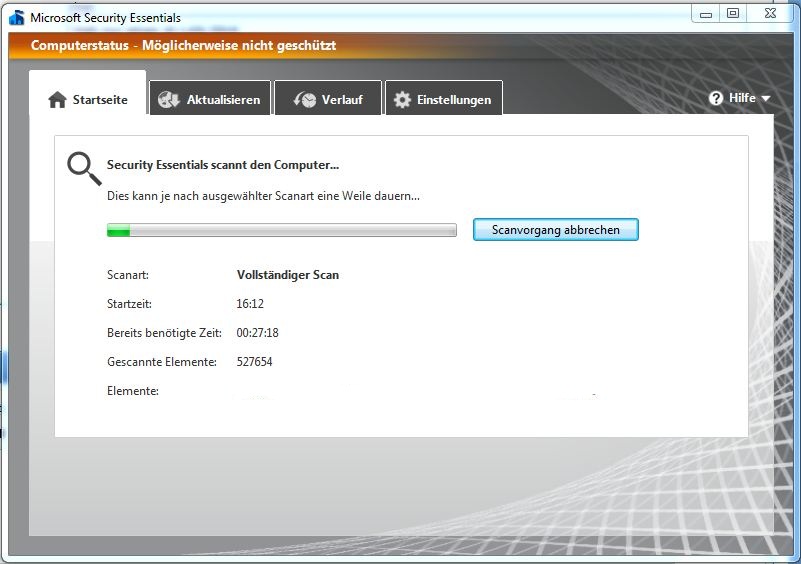The height and width of the screenshot is (564, 801).
Task: Open the Startseite tab
Action: 88,93
